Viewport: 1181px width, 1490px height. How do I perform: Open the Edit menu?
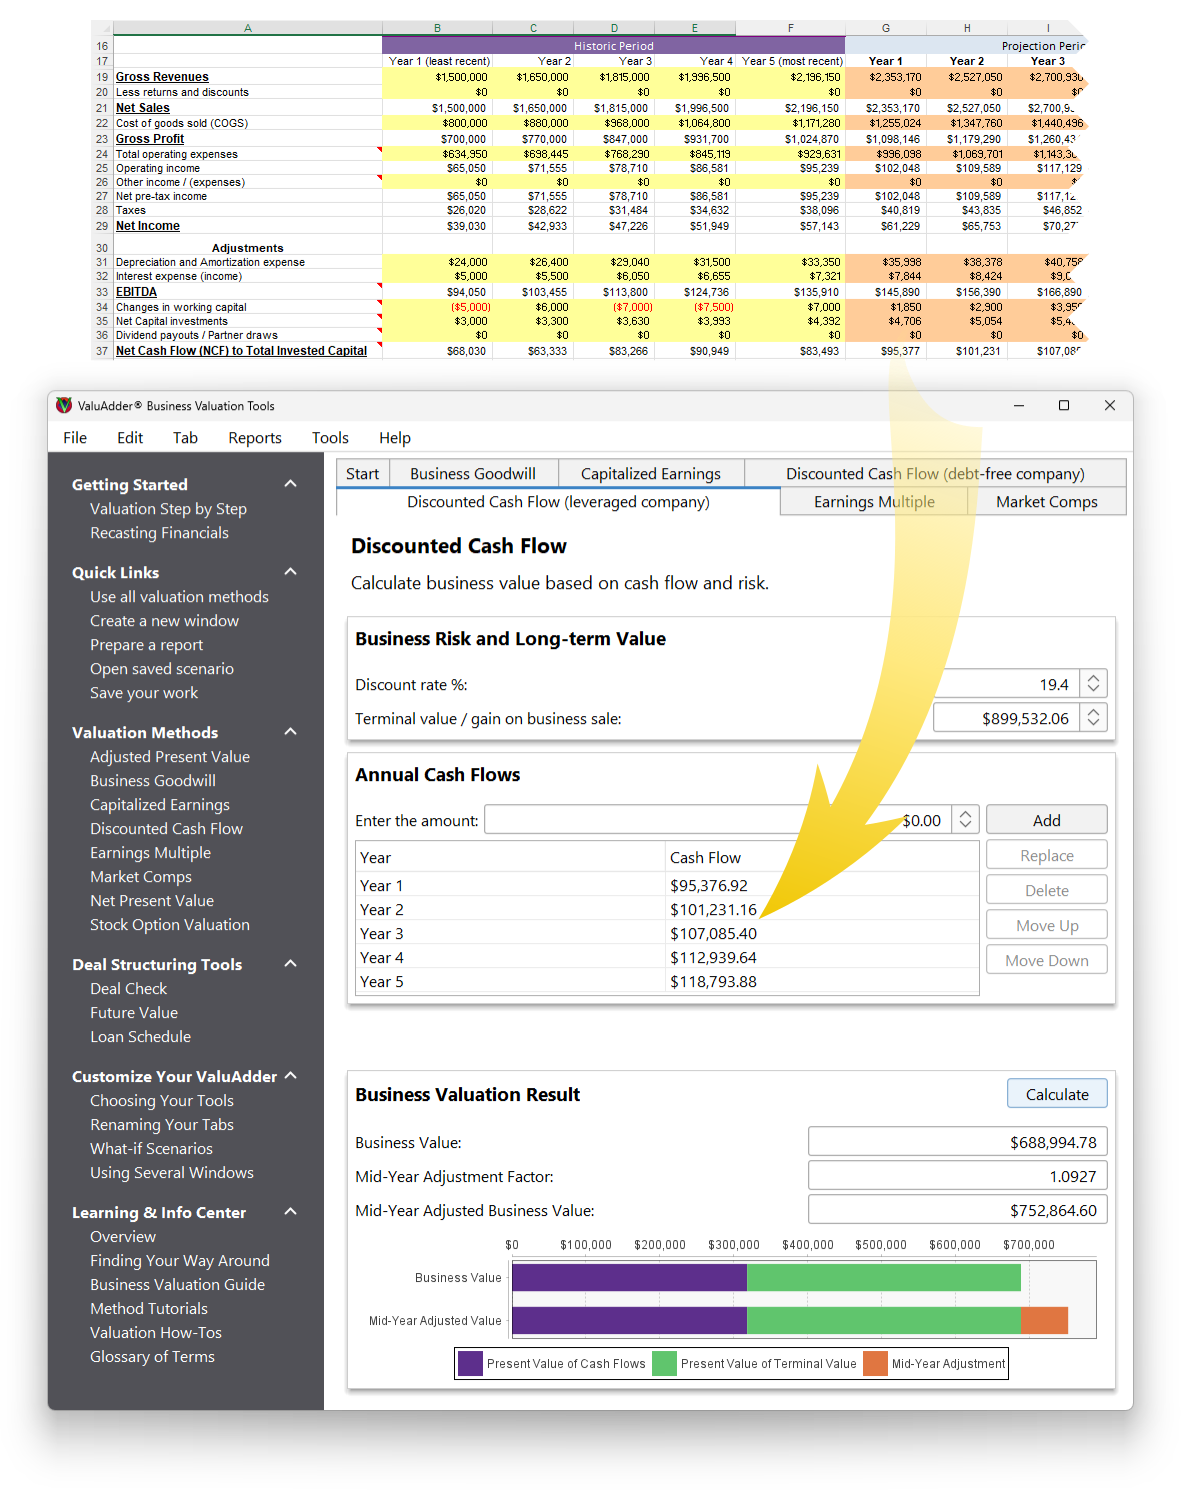click(x=130, y=438)
